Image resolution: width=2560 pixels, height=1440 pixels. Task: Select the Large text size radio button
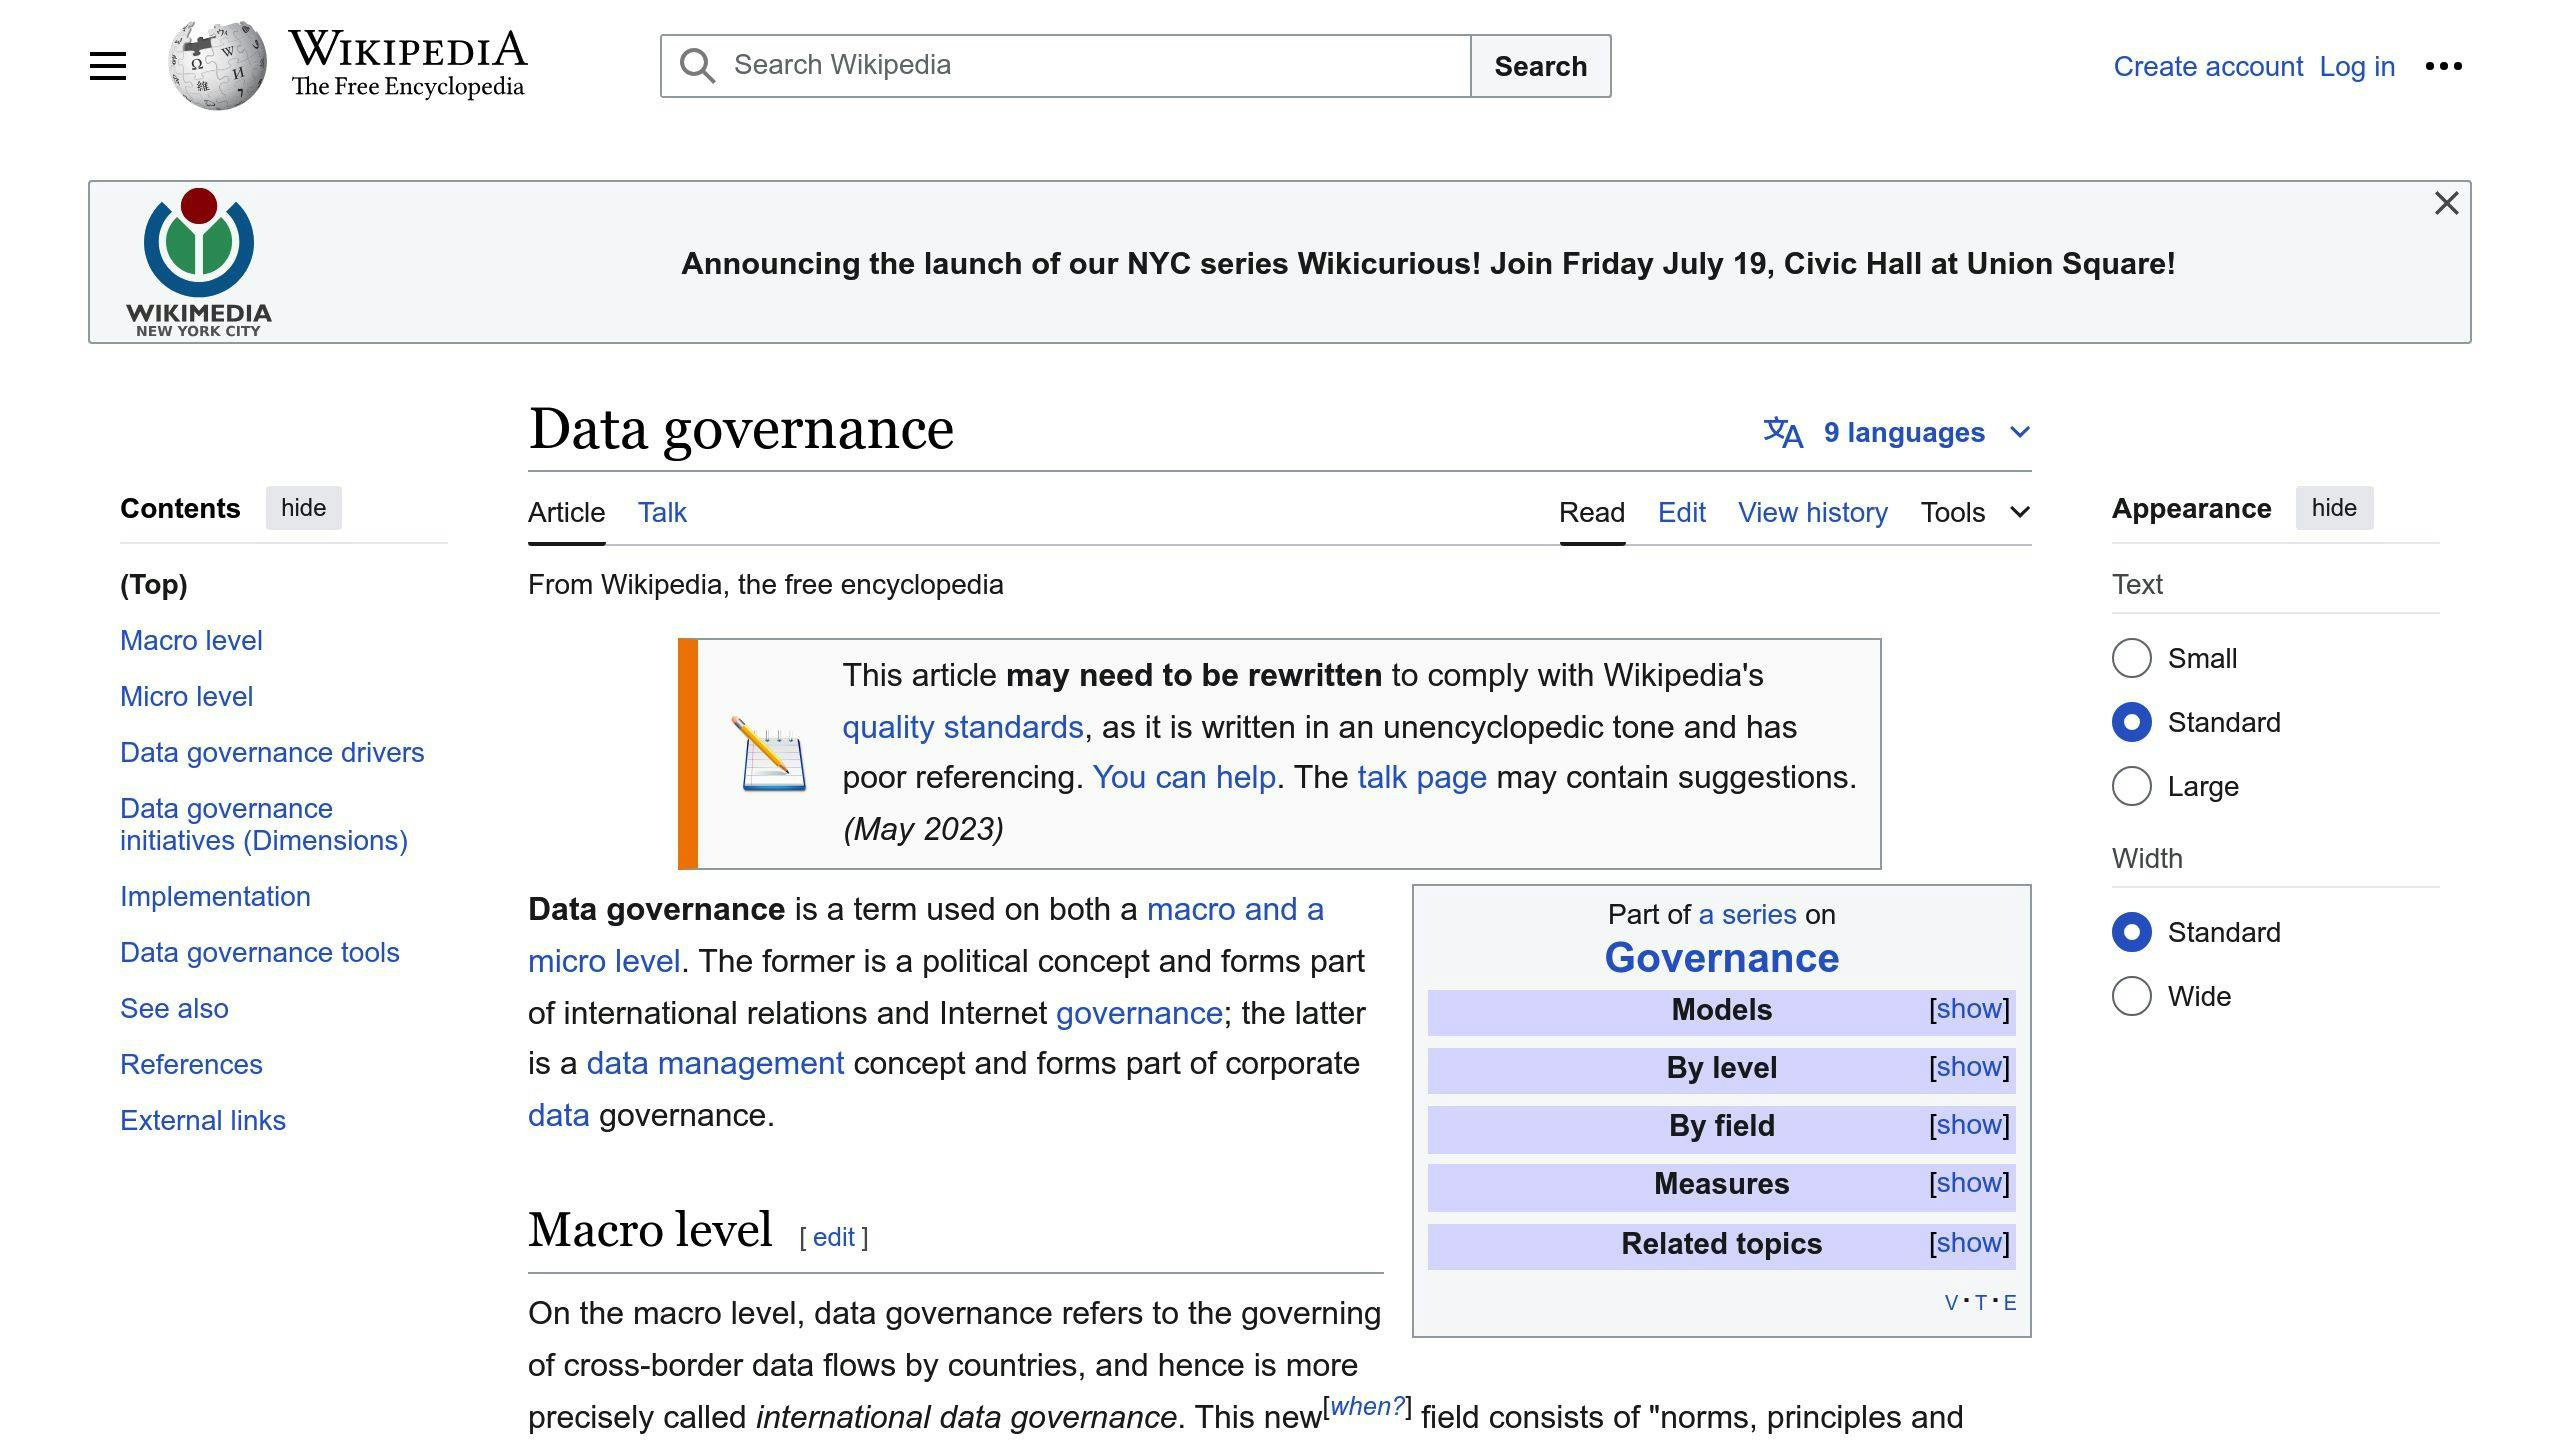pos(2131,786)
